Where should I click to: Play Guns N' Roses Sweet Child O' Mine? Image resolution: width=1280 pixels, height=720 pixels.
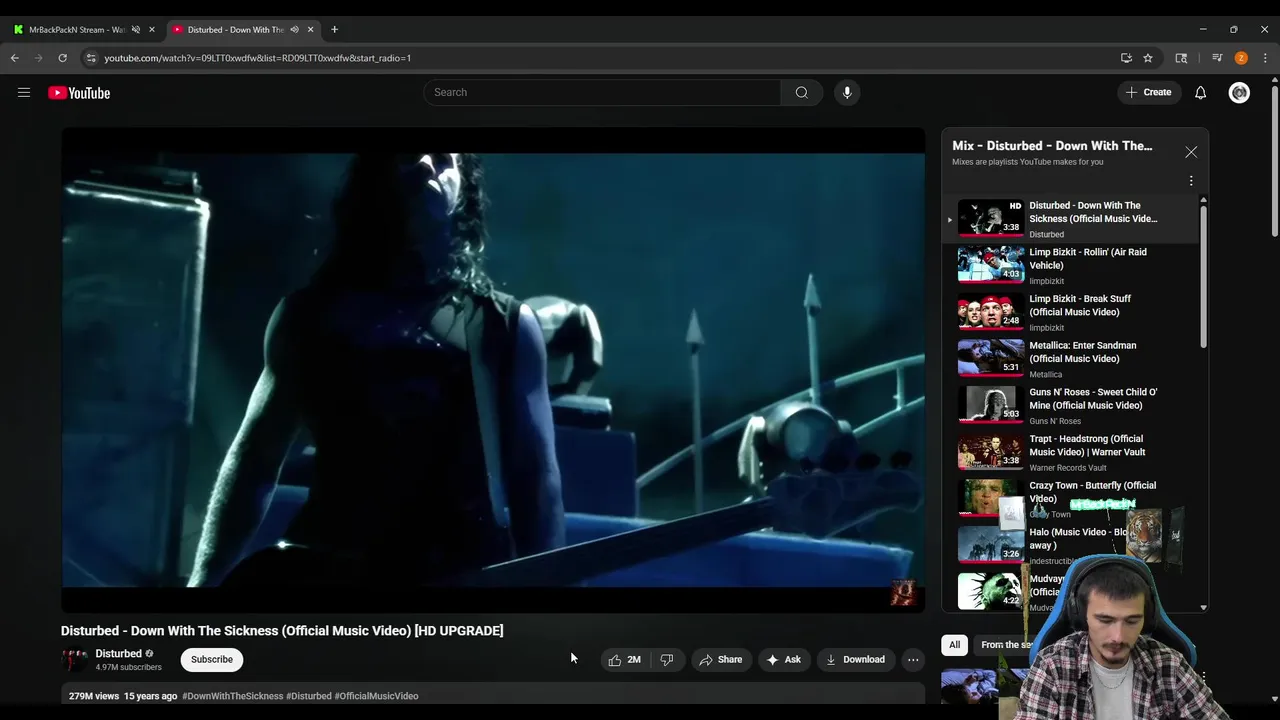[x=1072, y=405]
